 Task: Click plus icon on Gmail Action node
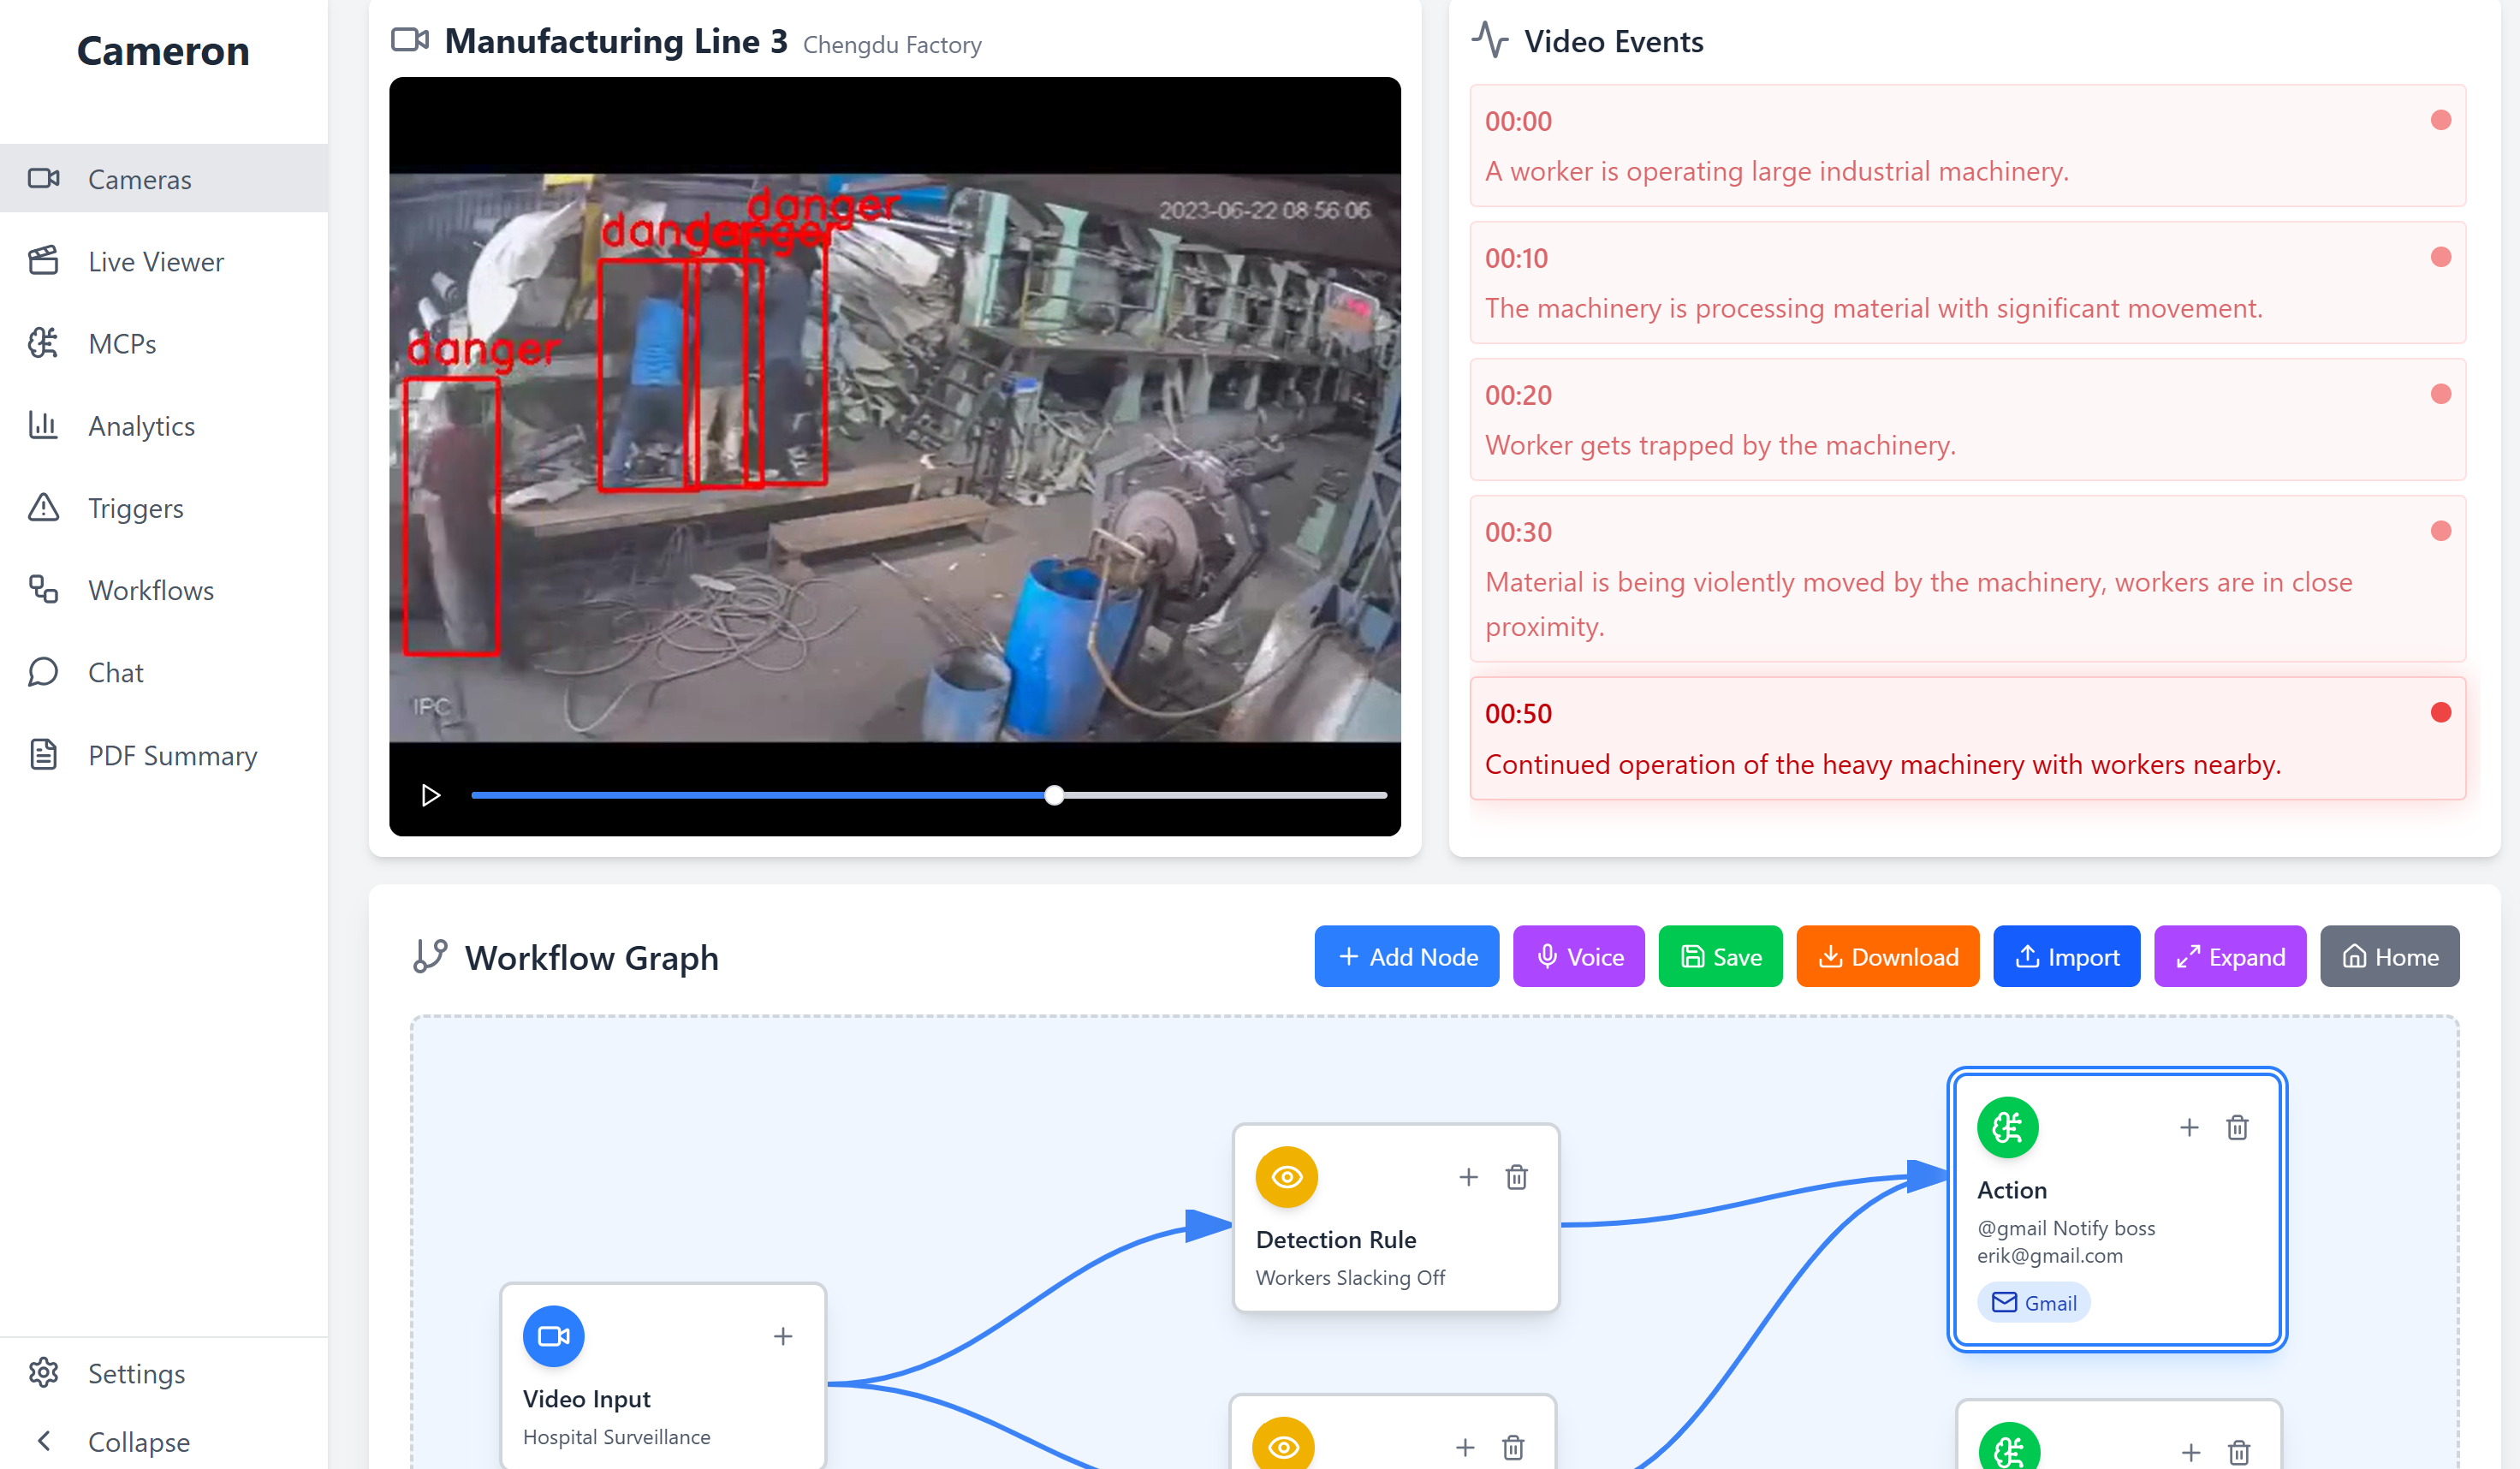(x=2188, y=1128)
